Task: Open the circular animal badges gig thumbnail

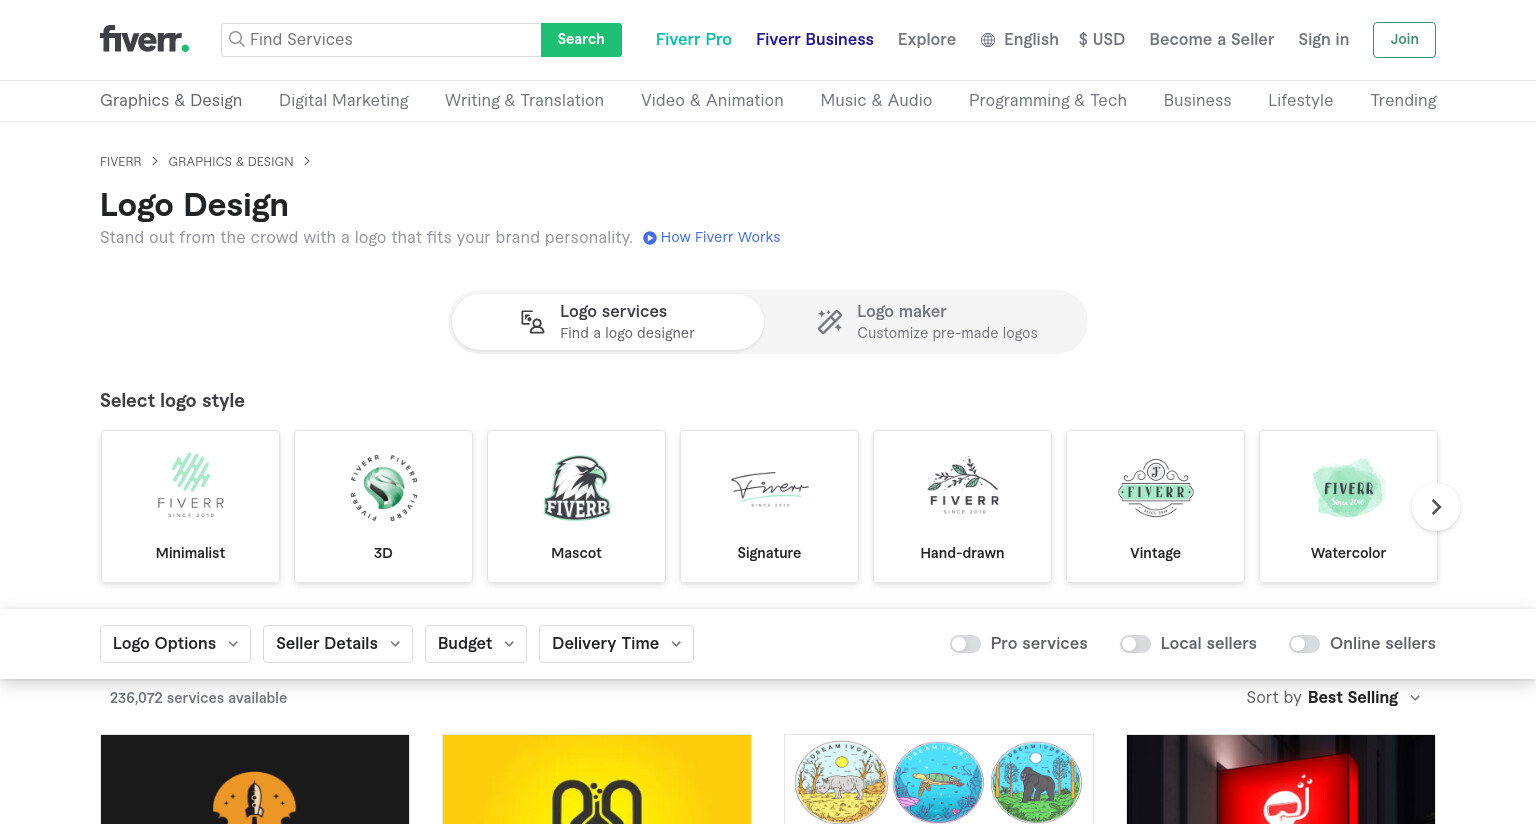Action: pos(939,780)
